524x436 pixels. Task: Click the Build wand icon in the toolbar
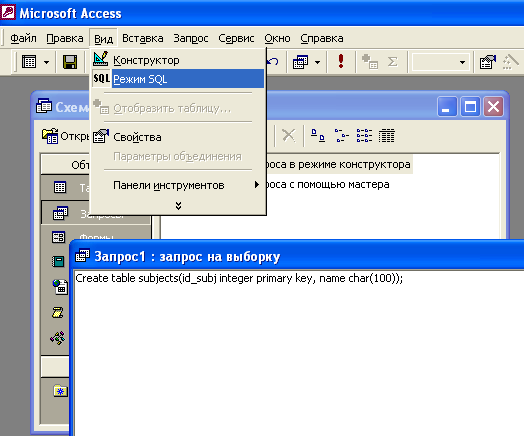tap(510, 62)
